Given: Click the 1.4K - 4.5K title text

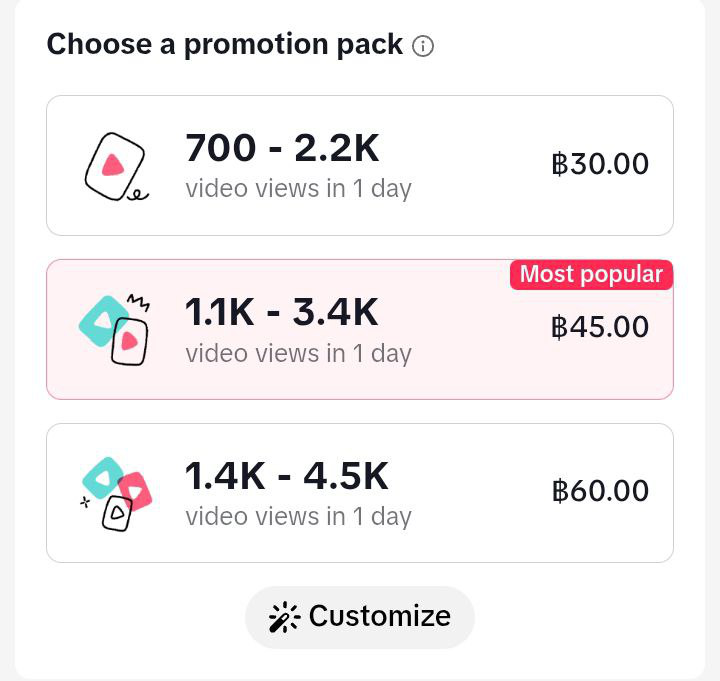Looking at the screenshot, I should (x=286, y=477).
